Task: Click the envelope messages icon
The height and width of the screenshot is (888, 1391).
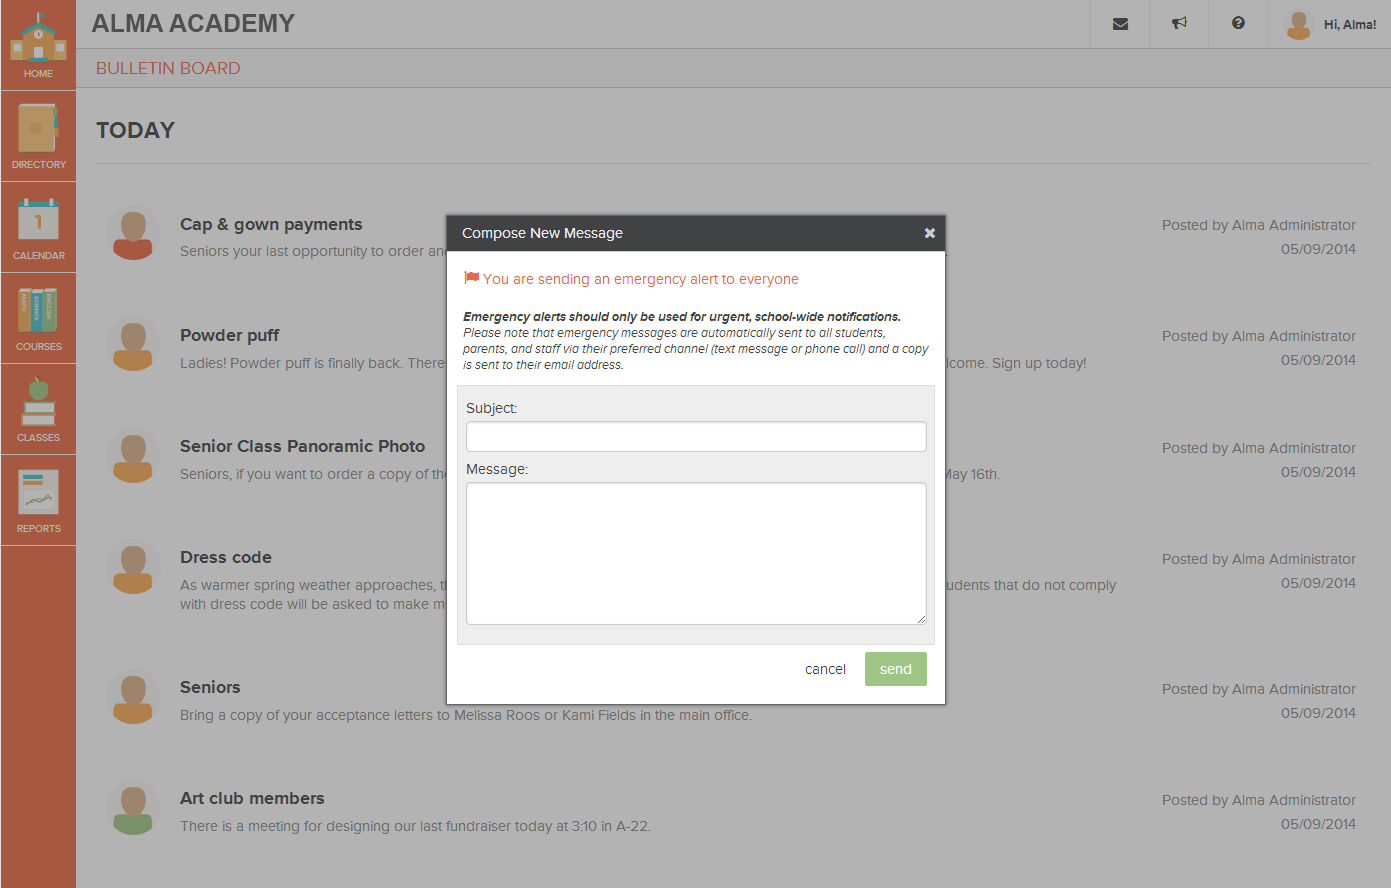Action: (x=1120, y=24)
